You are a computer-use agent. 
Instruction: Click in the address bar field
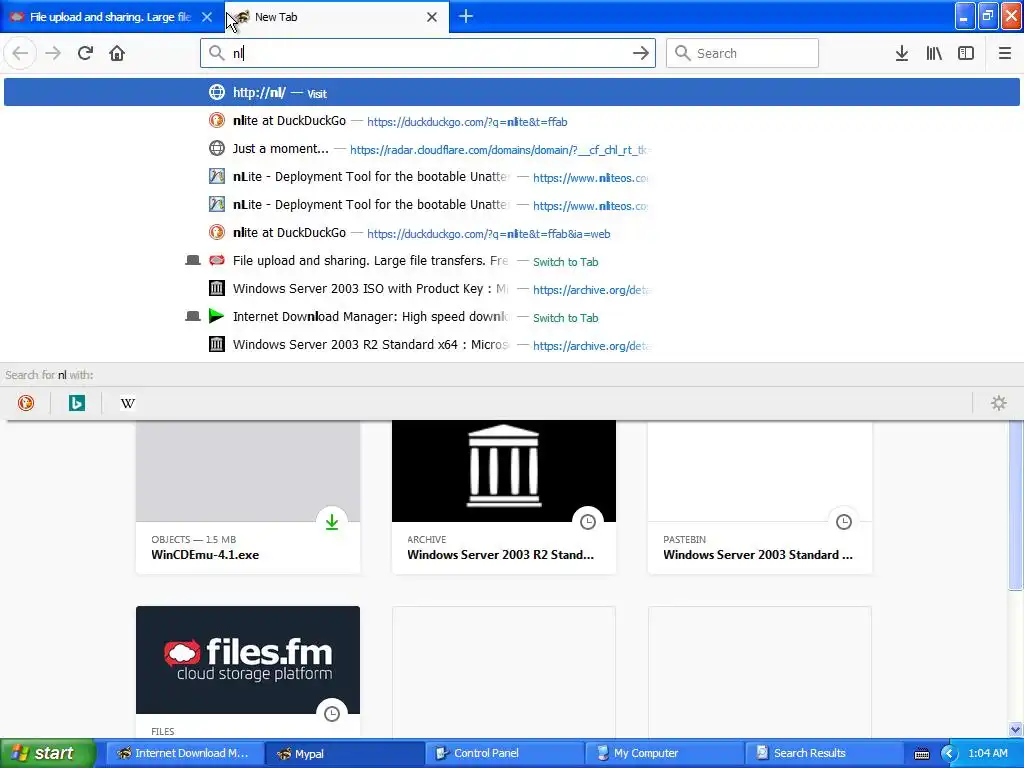click(428, 53)
